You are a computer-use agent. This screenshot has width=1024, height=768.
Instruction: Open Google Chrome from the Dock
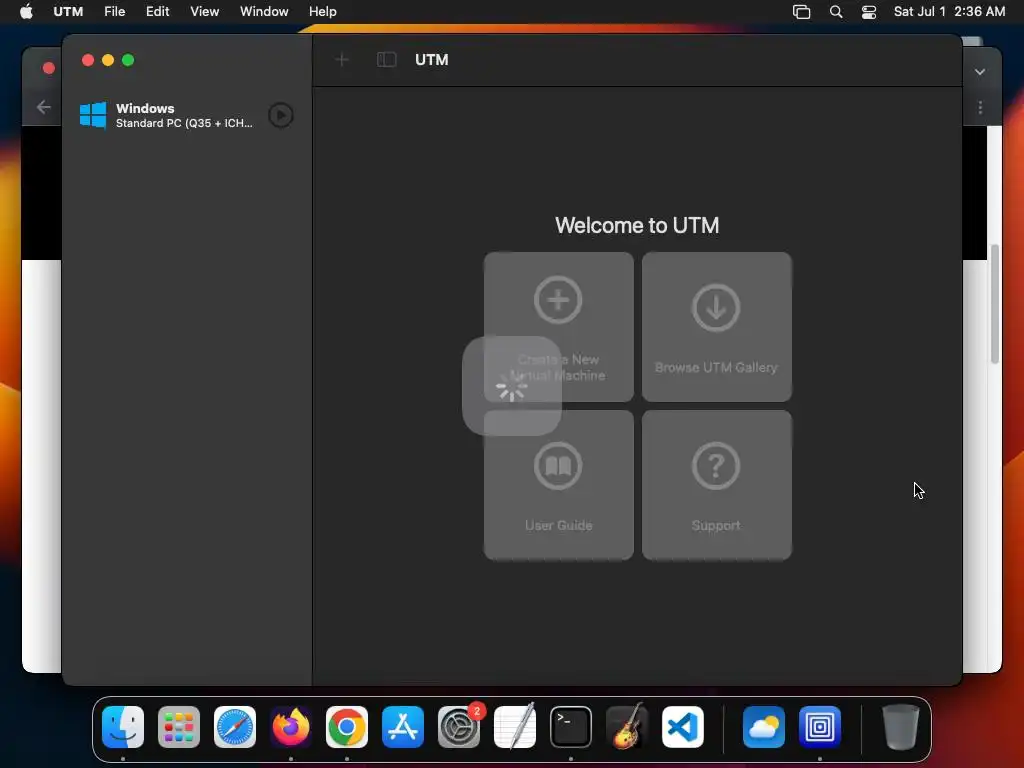click(347, 727)
